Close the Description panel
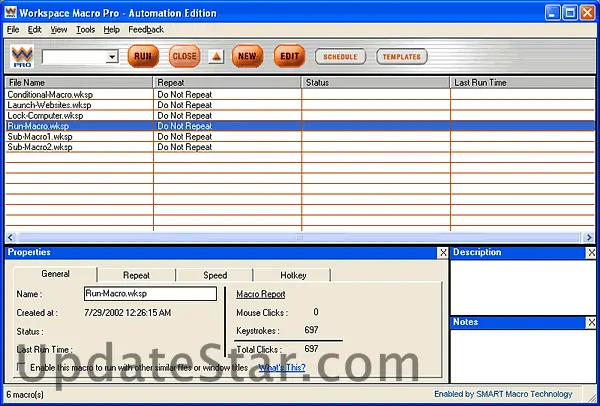600x406 pixels. point(591,253)
